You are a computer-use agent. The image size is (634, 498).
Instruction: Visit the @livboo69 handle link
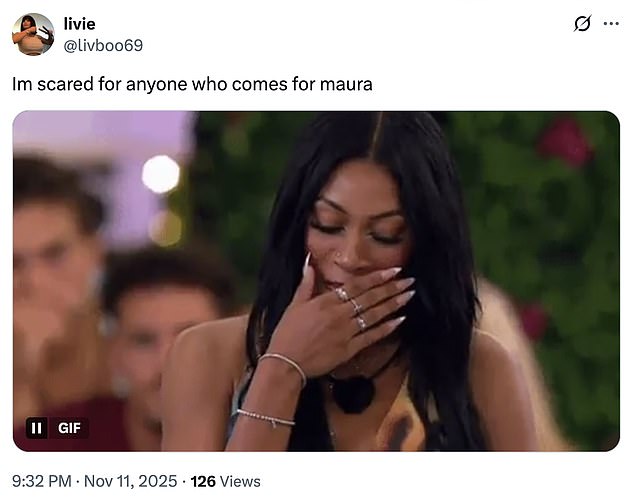103,45
